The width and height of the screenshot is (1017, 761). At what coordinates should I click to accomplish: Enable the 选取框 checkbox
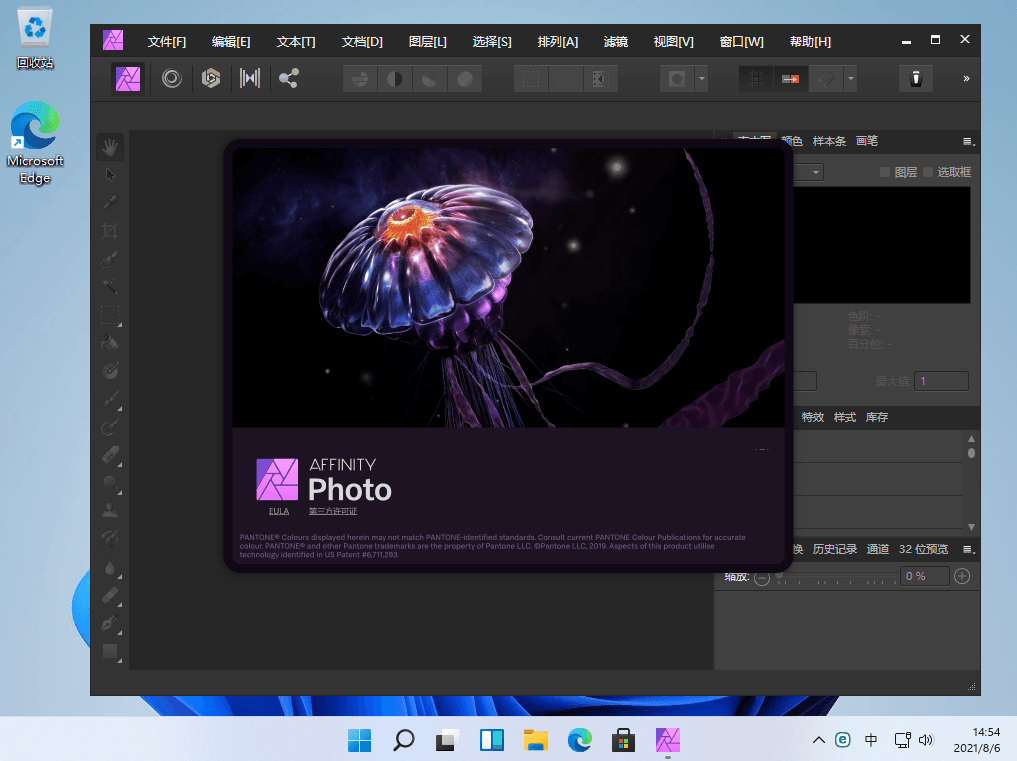pyautogui.click(x=928, y=172)
